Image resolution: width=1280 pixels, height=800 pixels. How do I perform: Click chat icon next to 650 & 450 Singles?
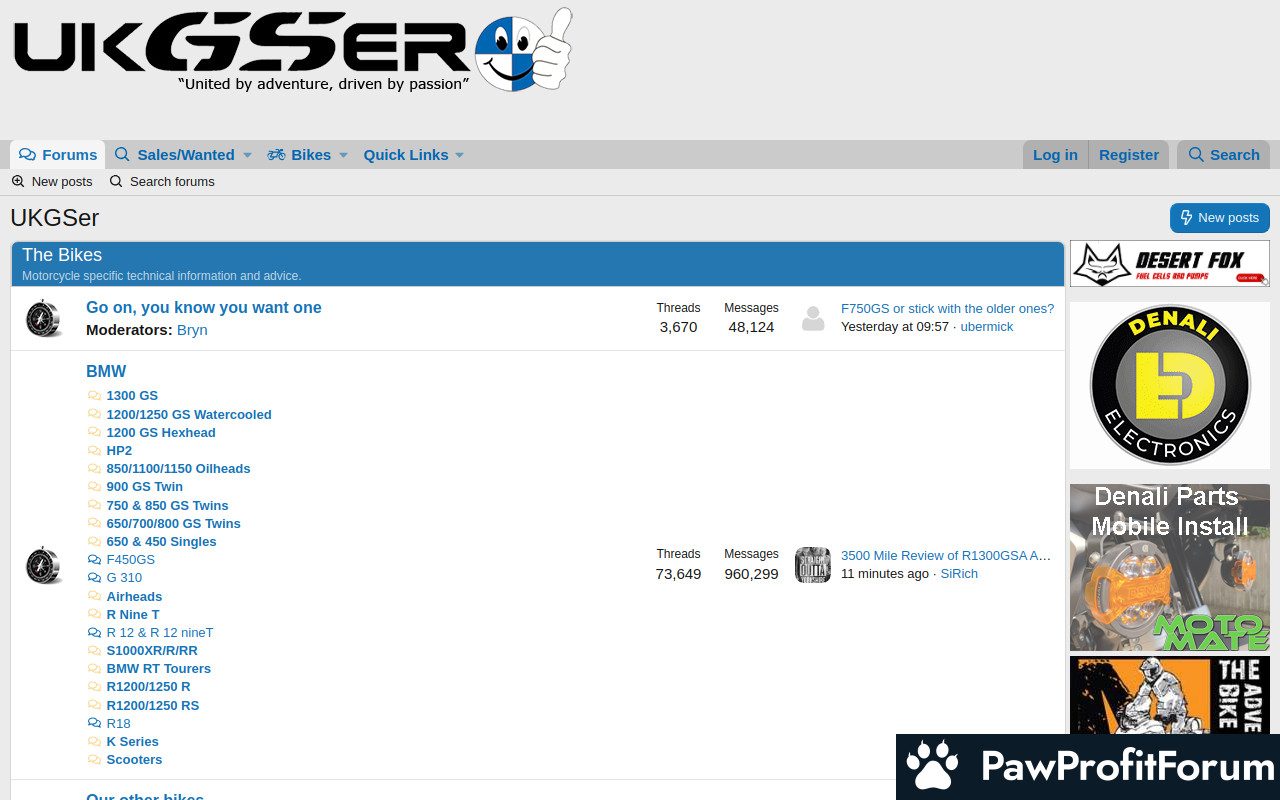coord(94,542)
